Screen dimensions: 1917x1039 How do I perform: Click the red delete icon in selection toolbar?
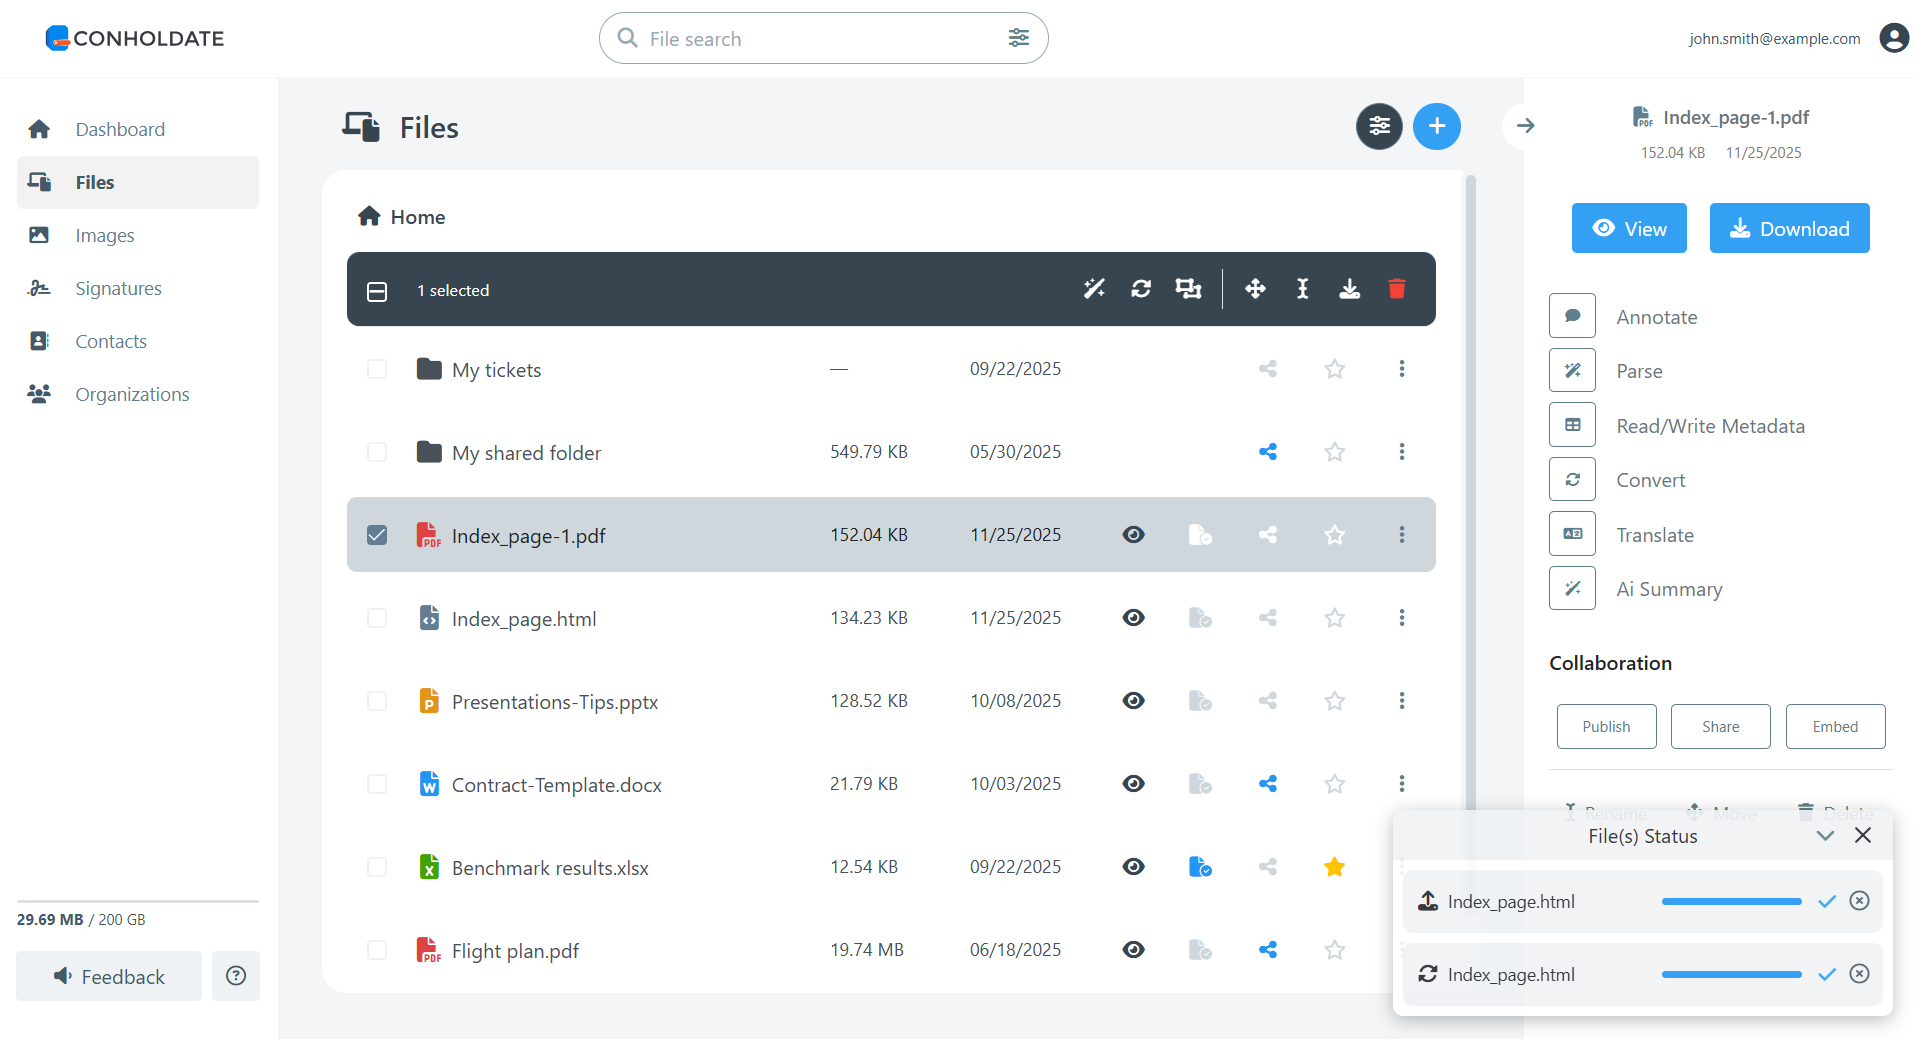coord(1397,289)
